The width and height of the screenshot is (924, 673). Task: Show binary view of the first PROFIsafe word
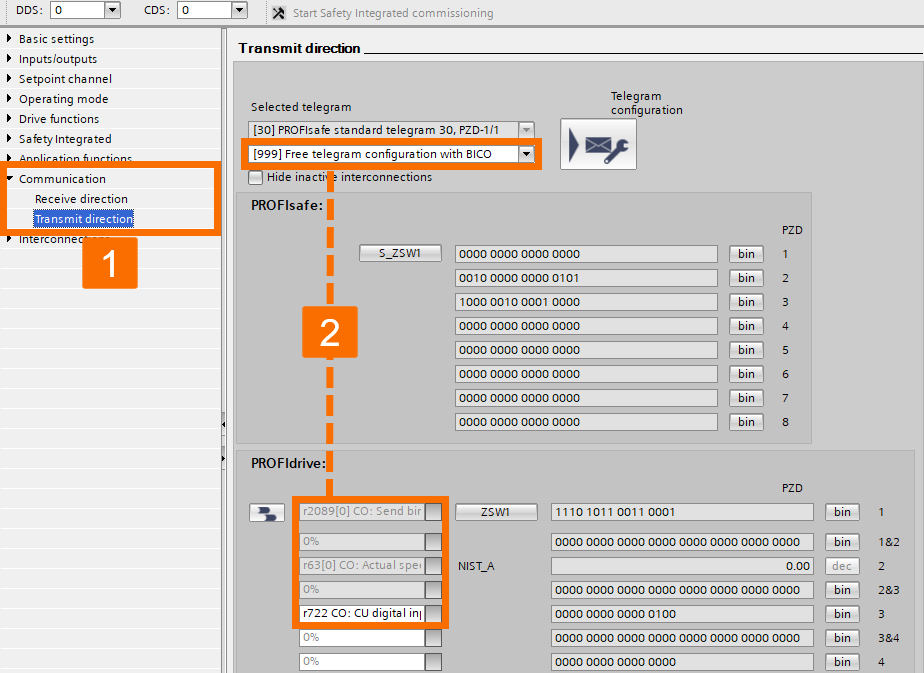(x=745, y=253)
